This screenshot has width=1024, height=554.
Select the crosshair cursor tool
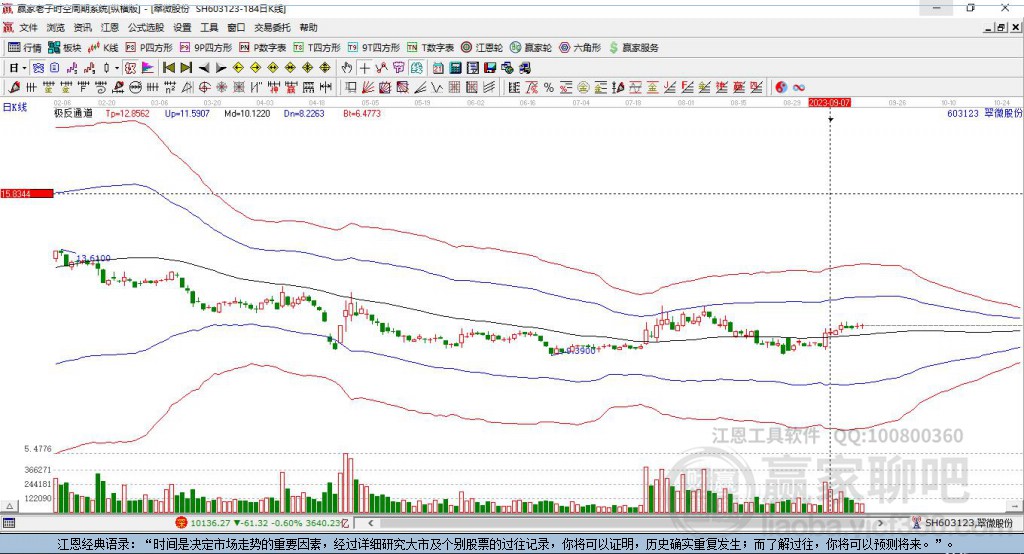coord(365,68)
